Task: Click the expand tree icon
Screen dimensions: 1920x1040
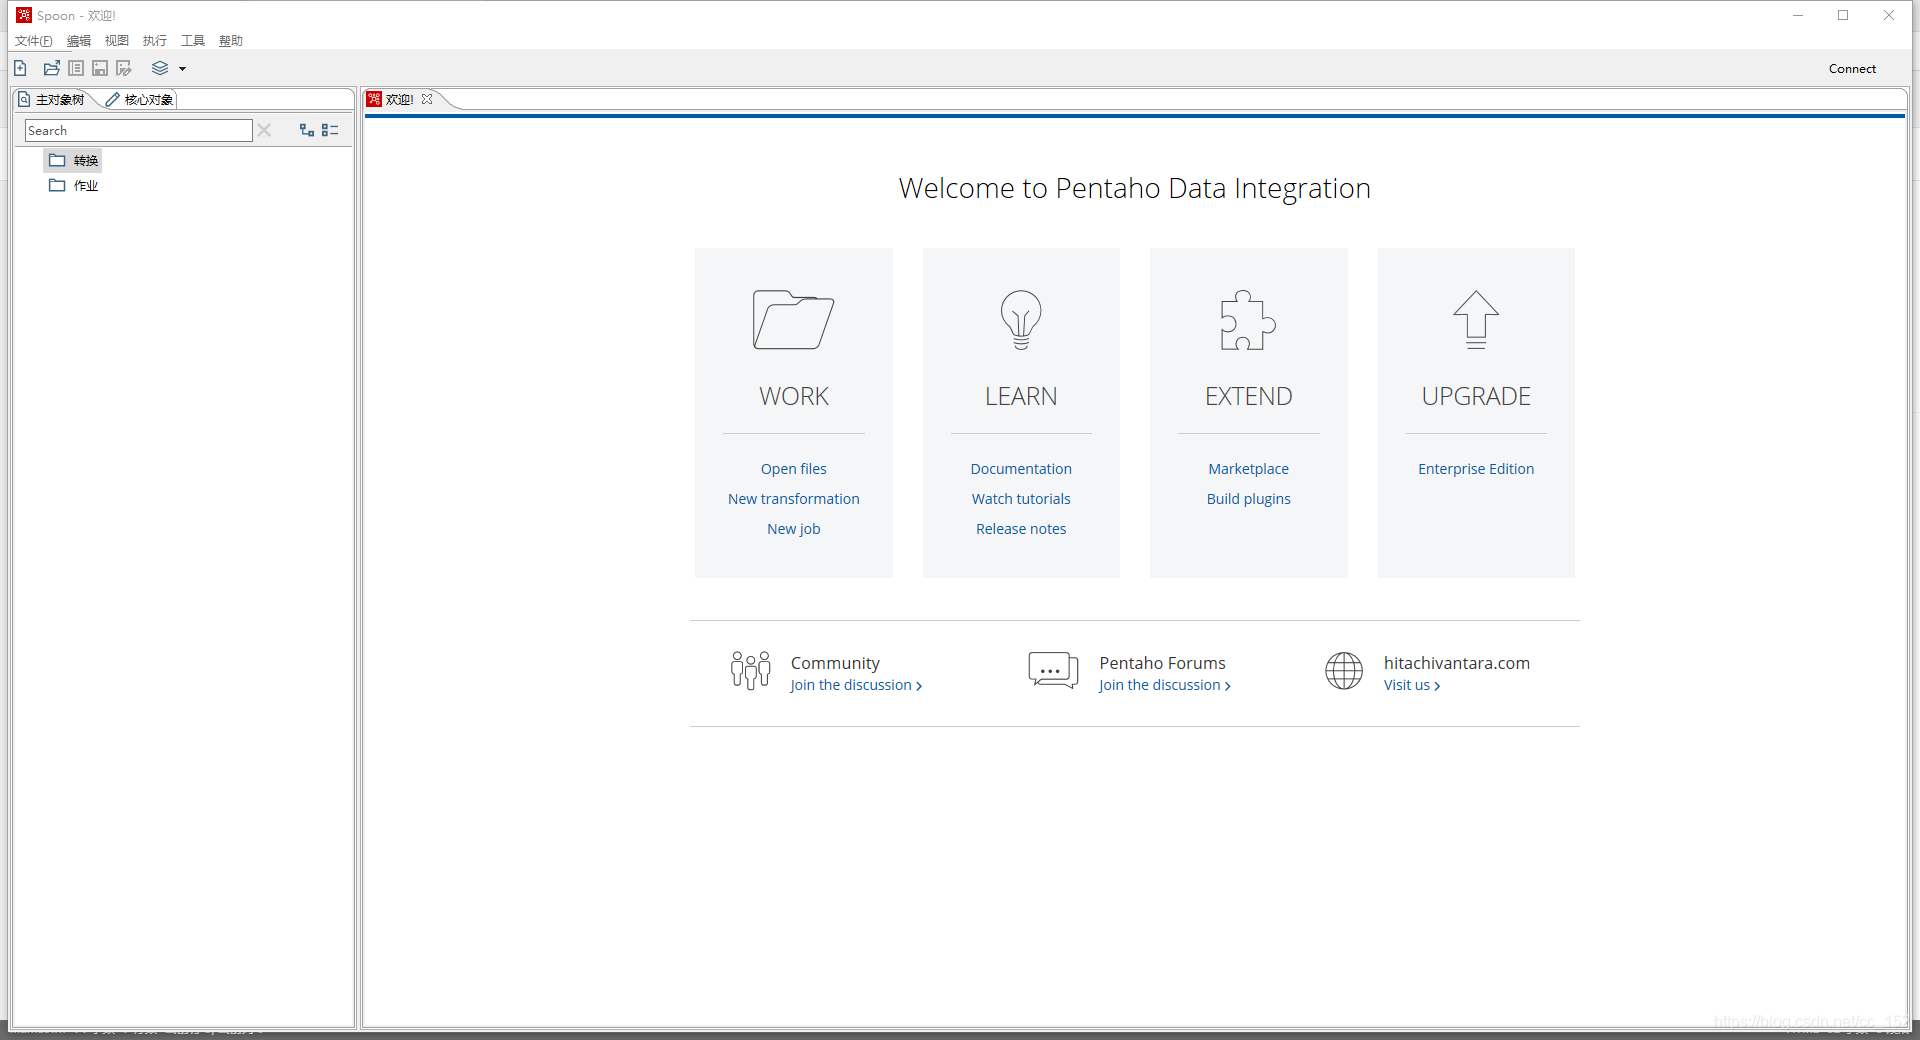Action: 307,130
